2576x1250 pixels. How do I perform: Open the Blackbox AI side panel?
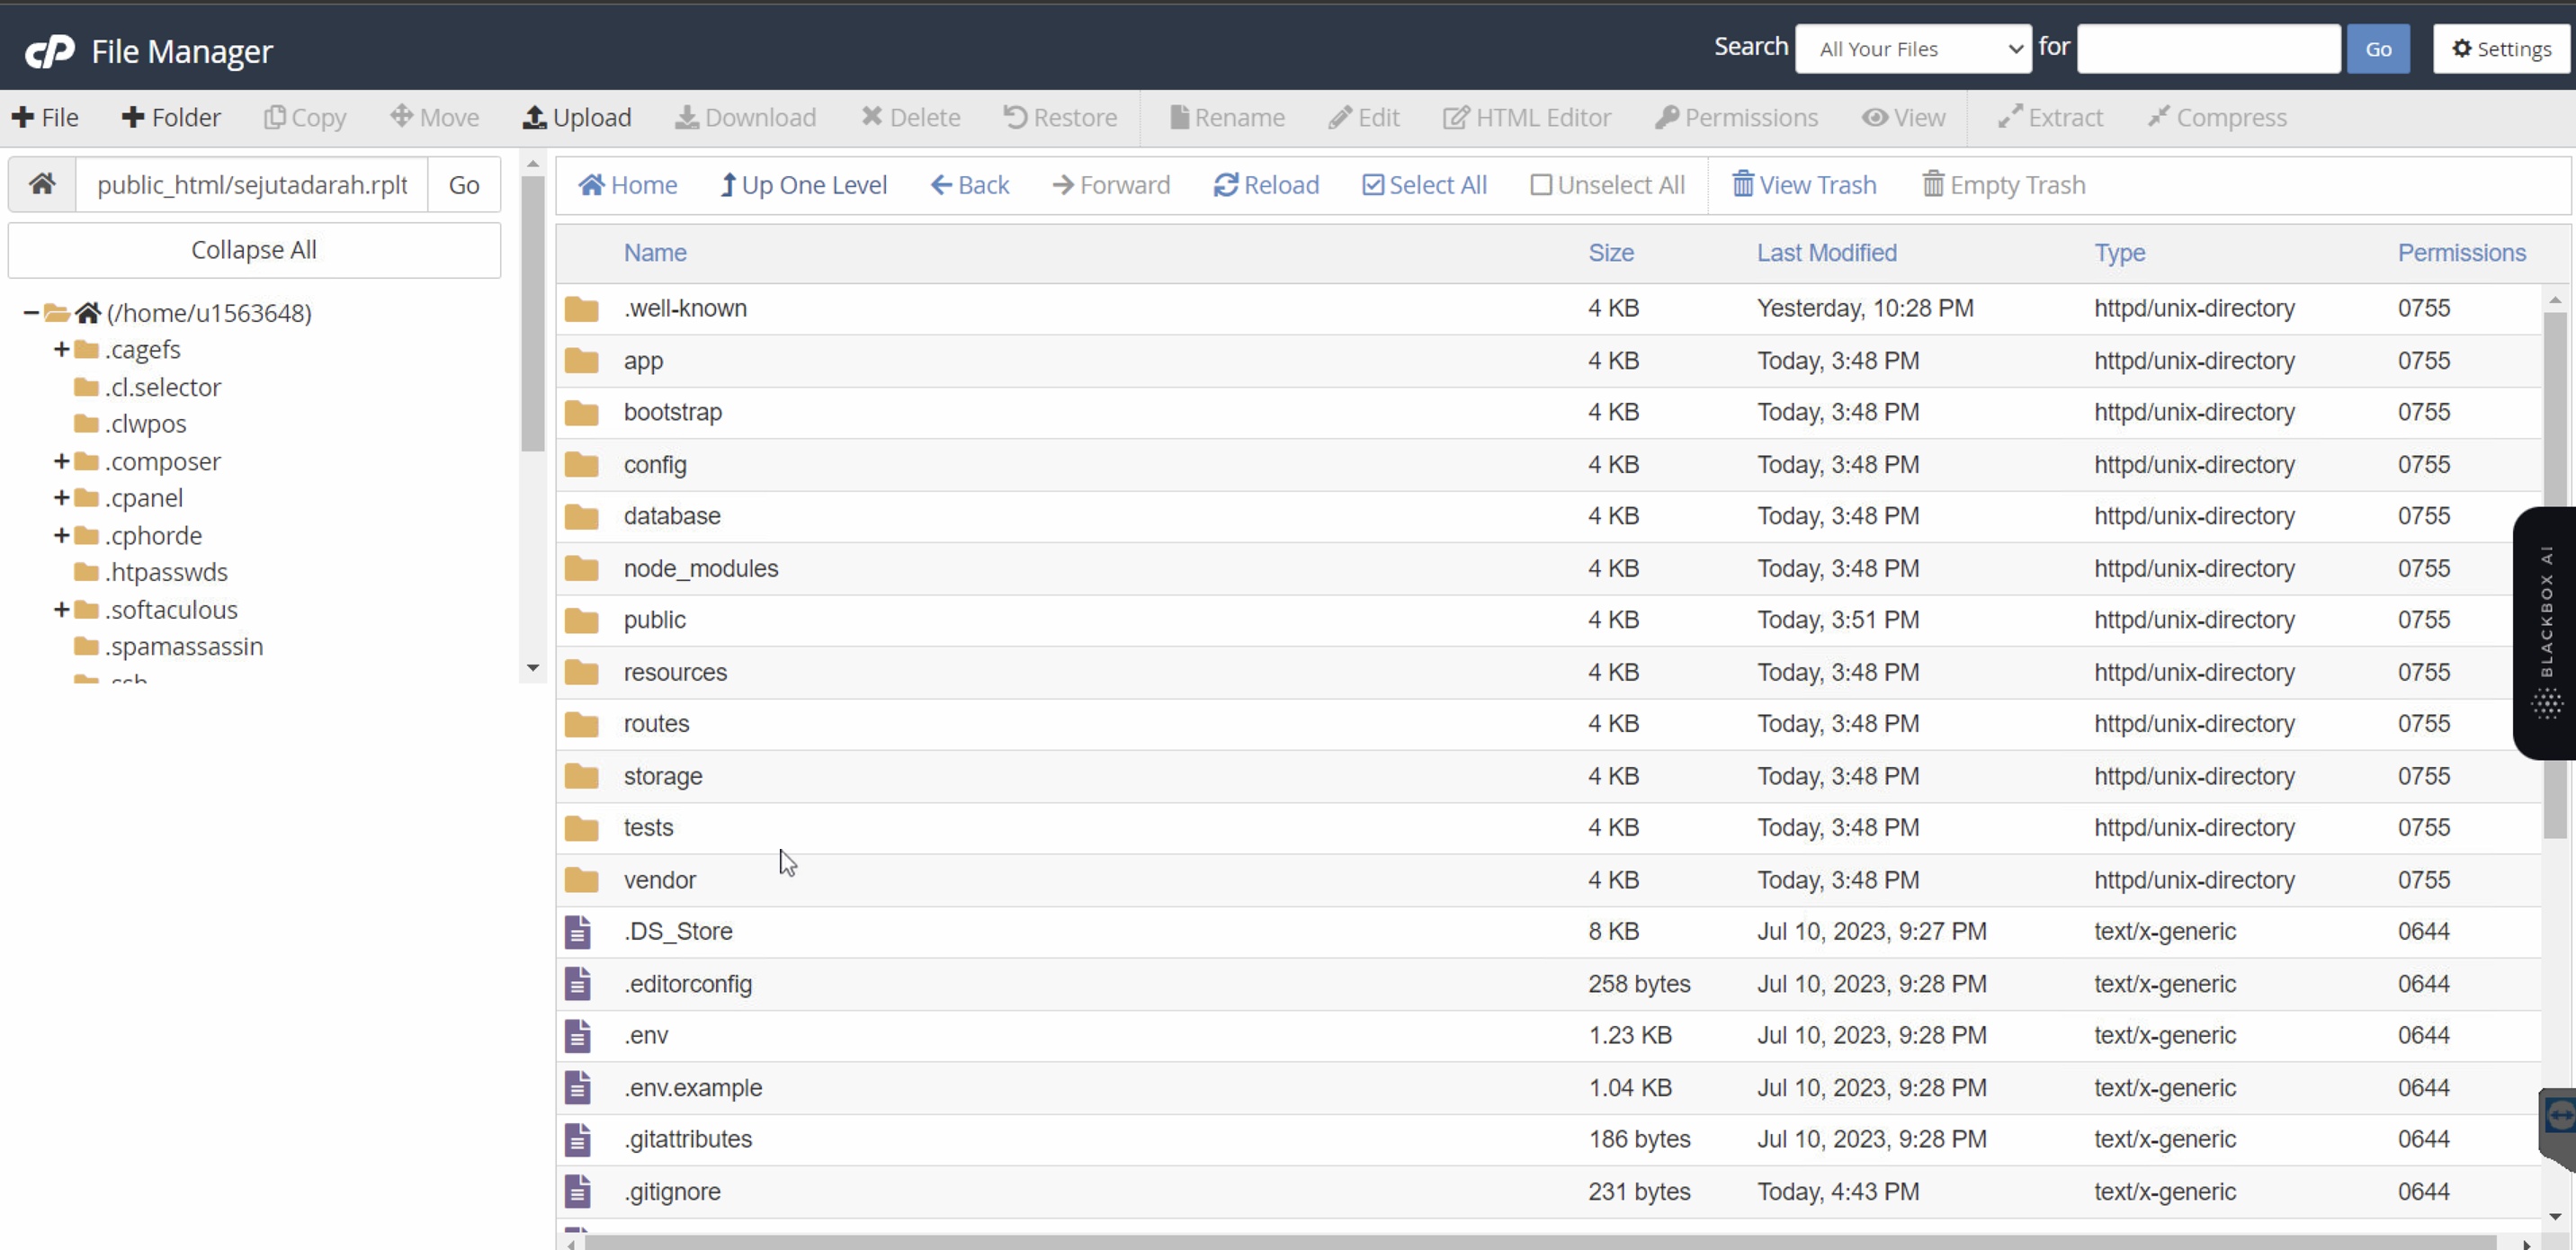point(2545,632)
